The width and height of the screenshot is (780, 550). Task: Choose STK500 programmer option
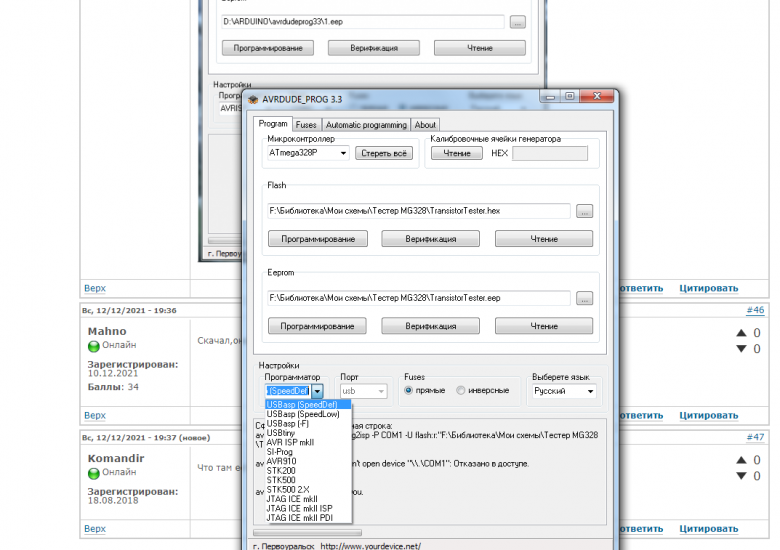click(308, 480)
